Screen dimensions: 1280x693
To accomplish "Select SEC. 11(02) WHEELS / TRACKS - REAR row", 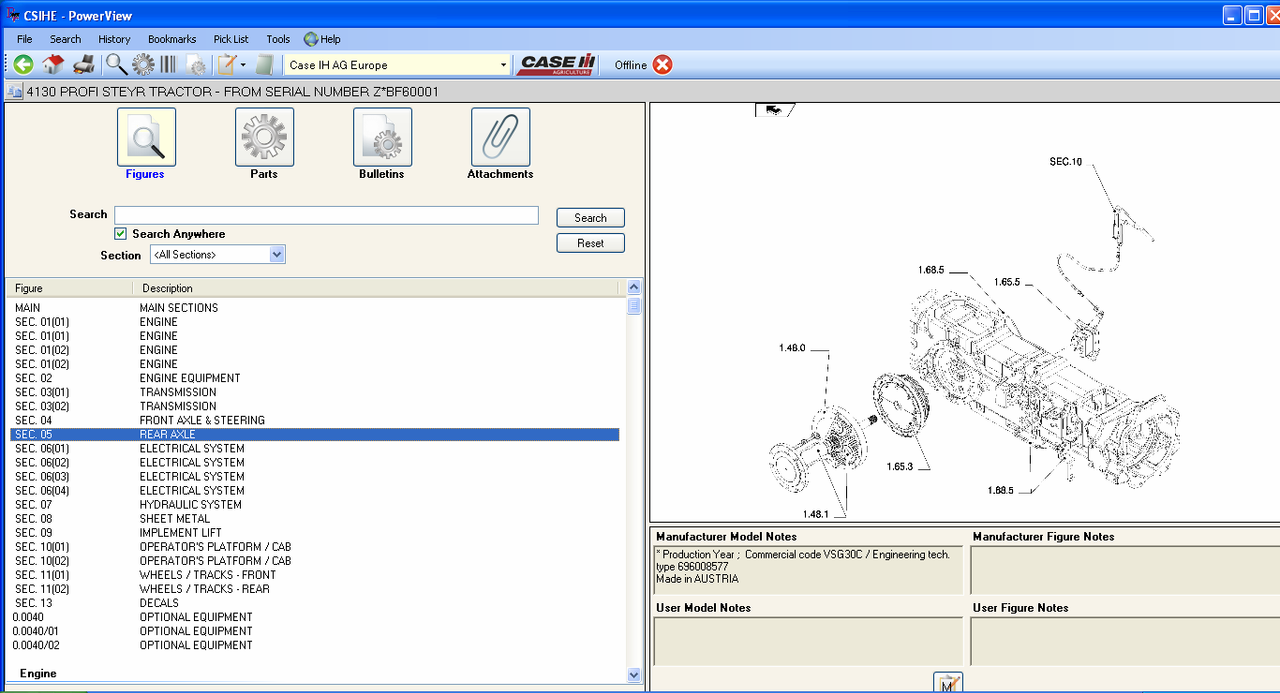I will click(315, 588).
